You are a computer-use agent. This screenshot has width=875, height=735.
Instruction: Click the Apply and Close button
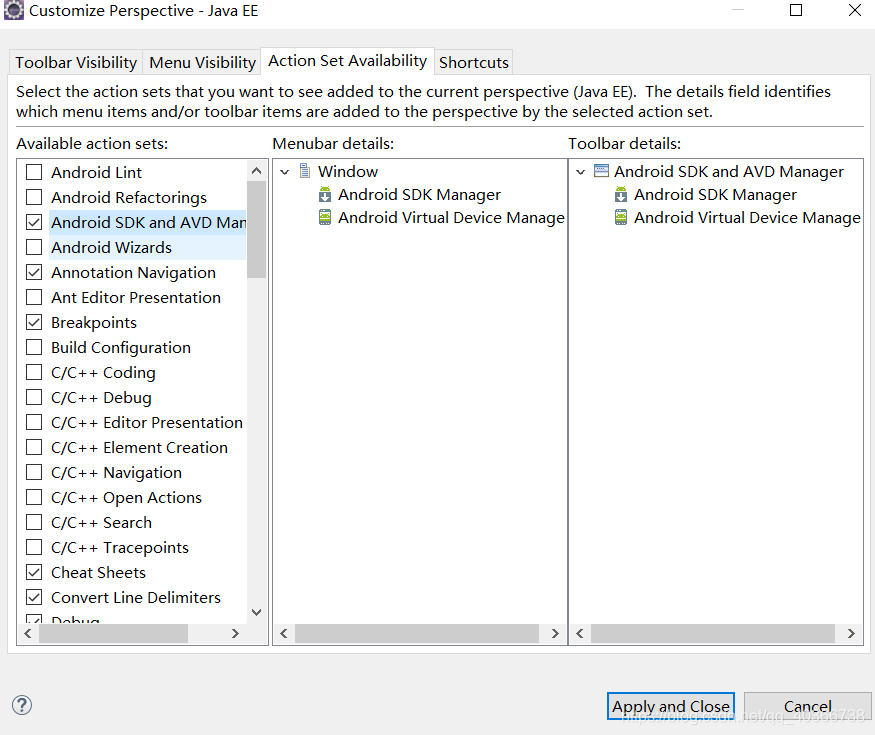(x=671, y=707)
